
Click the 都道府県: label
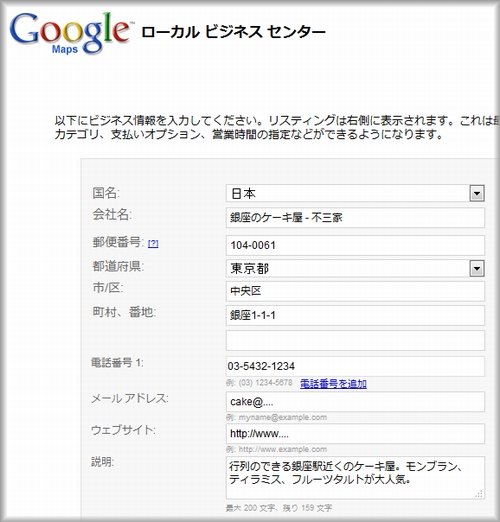pyautogui.click(x=118, y=266)
